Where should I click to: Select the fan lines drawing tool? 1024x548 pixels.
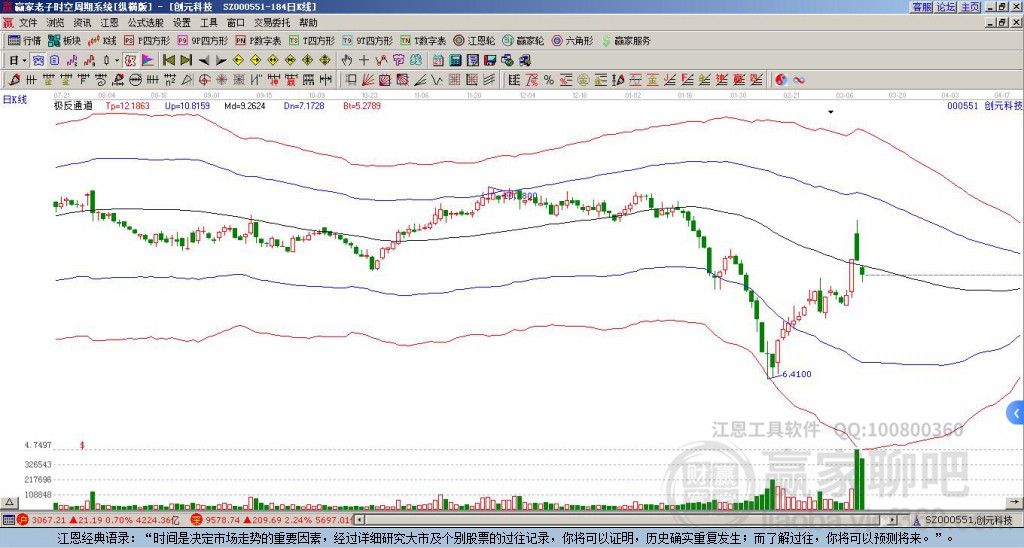(368, 80)
